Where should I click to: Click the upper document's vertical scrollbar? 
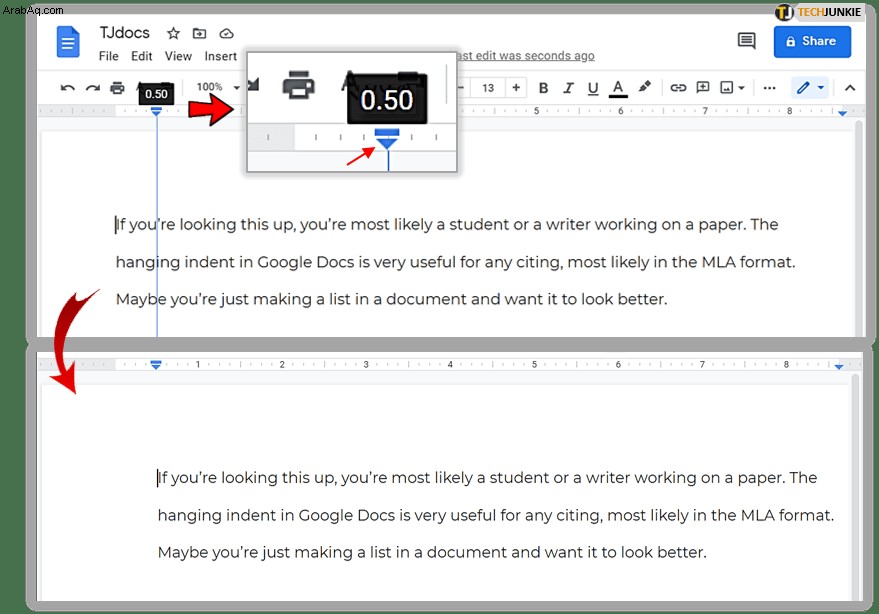[859, 227]
